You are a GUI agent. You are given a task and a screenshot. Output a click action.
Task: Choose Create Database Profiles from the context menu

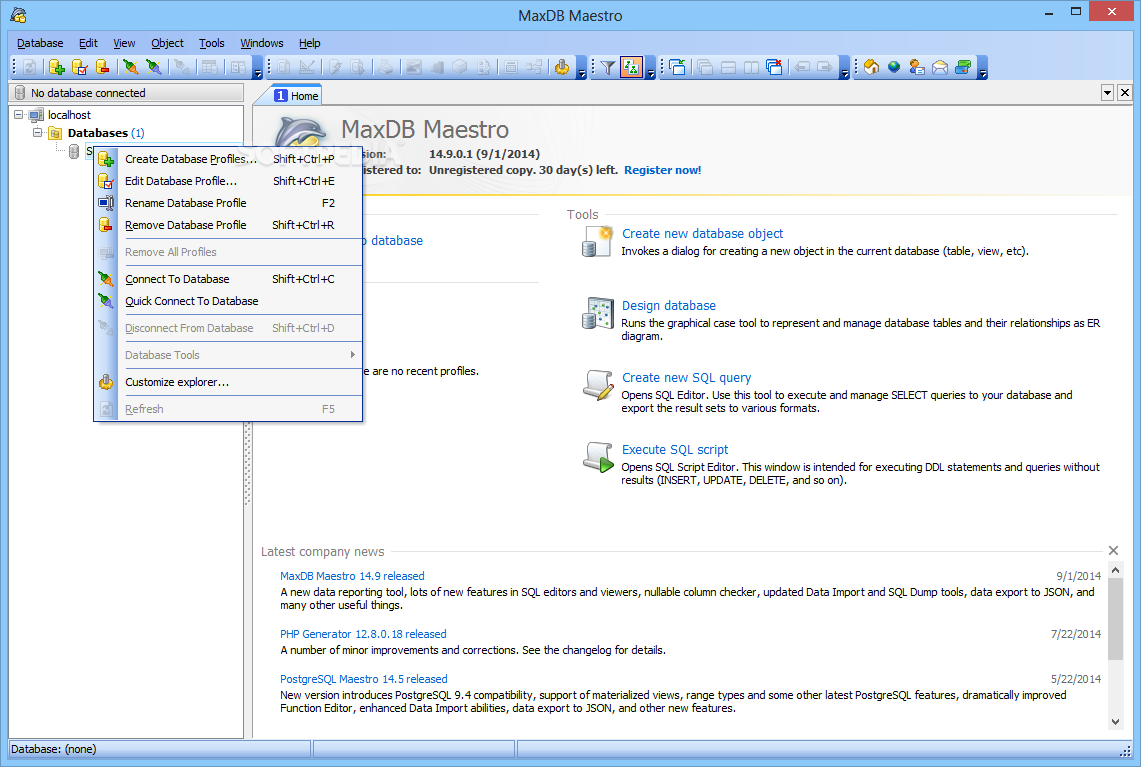click(x=228, y=159)
